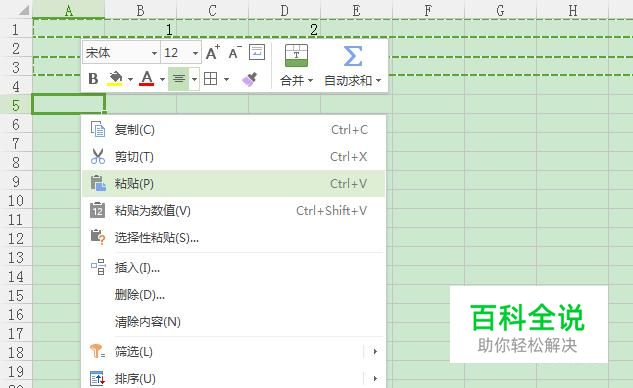
Task: Click the select-all corner triangle
Action: tap(24, 10)
